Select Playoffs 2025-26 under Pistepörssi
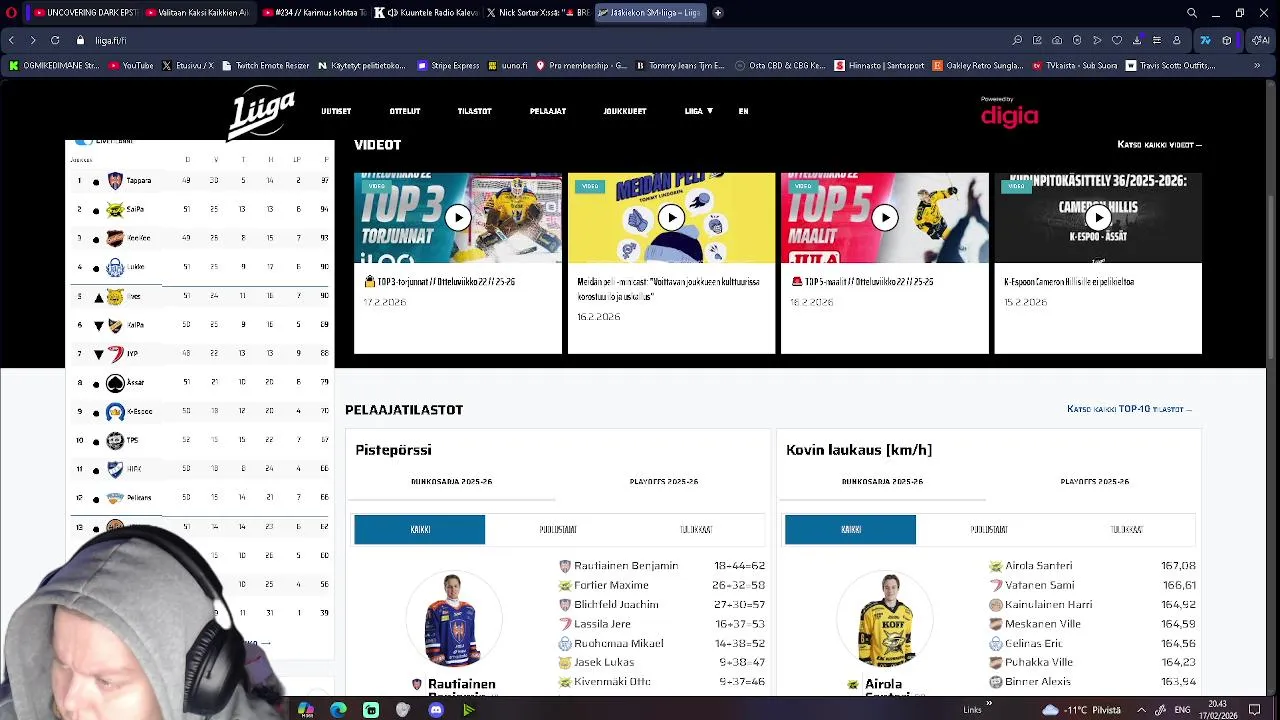Viewport: 1280px width, 720px height. coord(664,482)
